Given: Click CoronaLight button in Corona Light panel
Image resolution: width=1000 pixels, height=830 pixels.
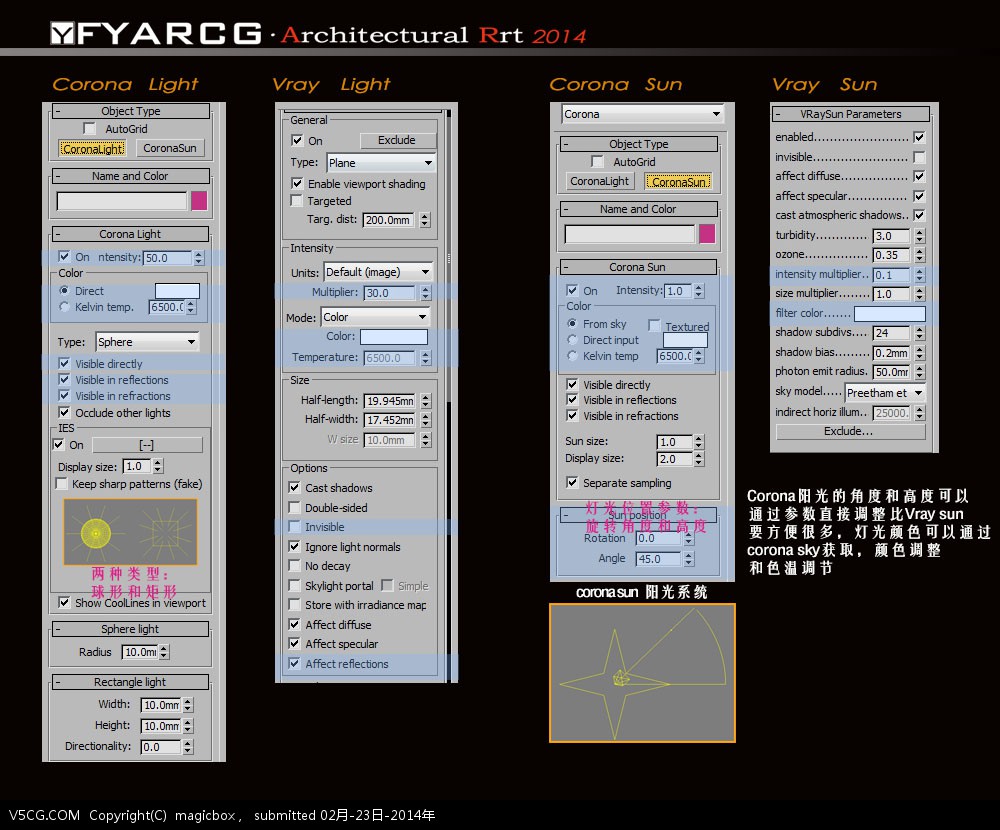Looking at the screenshot, I should tap(92, 148).
